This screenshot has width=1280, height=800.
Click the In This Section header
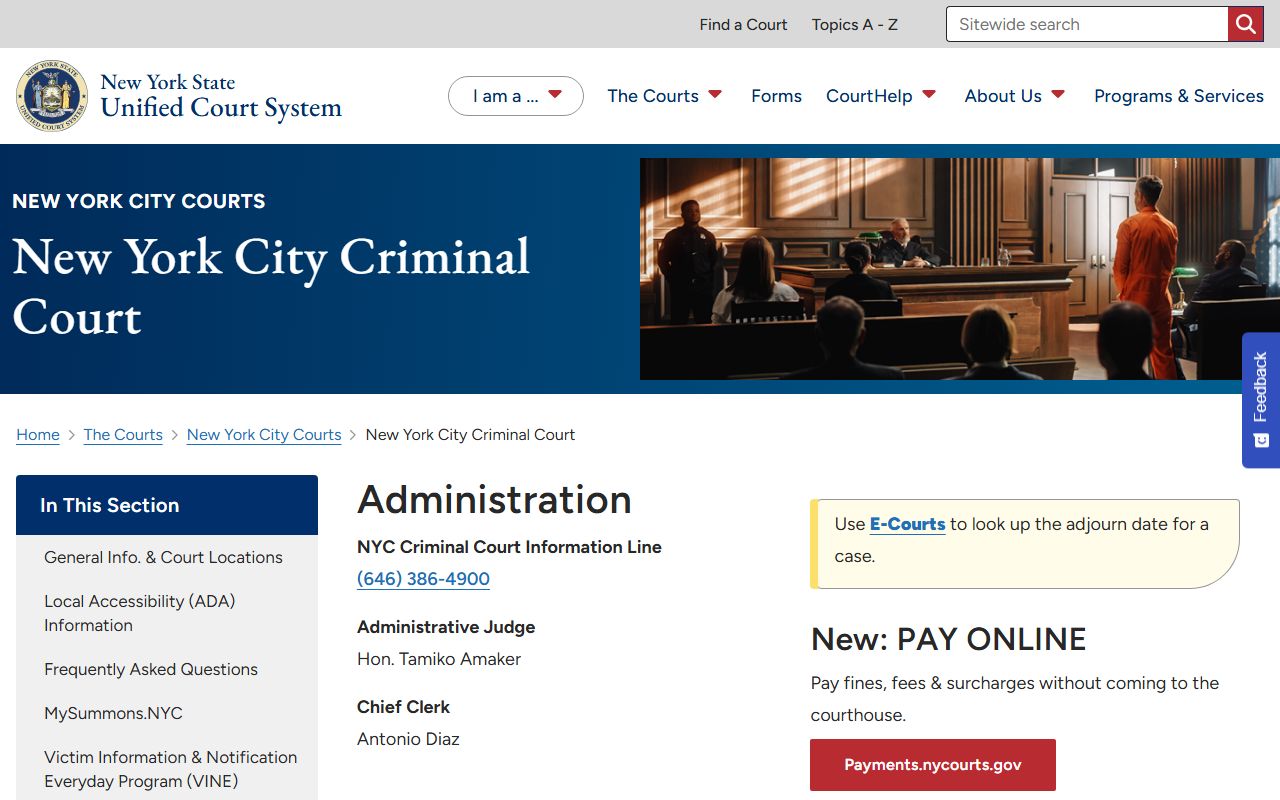pos(167,505)
